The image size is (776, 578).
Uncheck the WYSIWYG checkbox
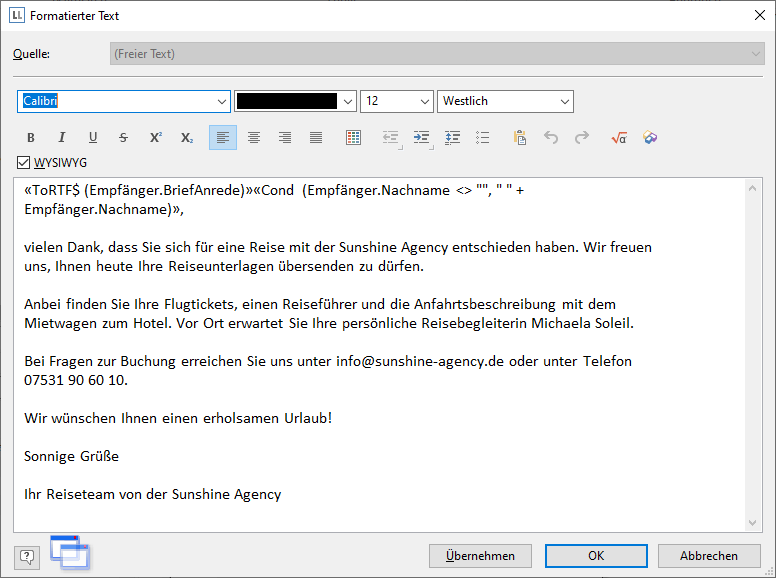coord(24,162)
